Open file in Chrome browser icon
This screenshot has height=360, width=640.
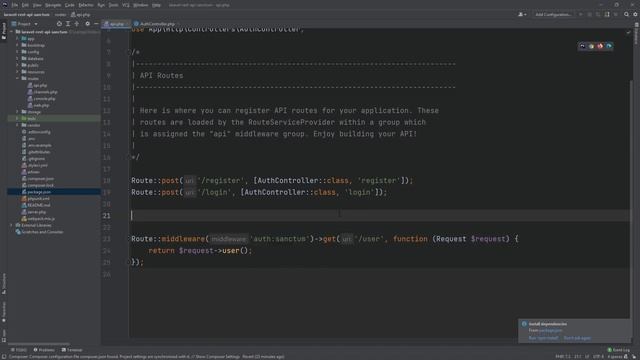(x=591, y=46)
